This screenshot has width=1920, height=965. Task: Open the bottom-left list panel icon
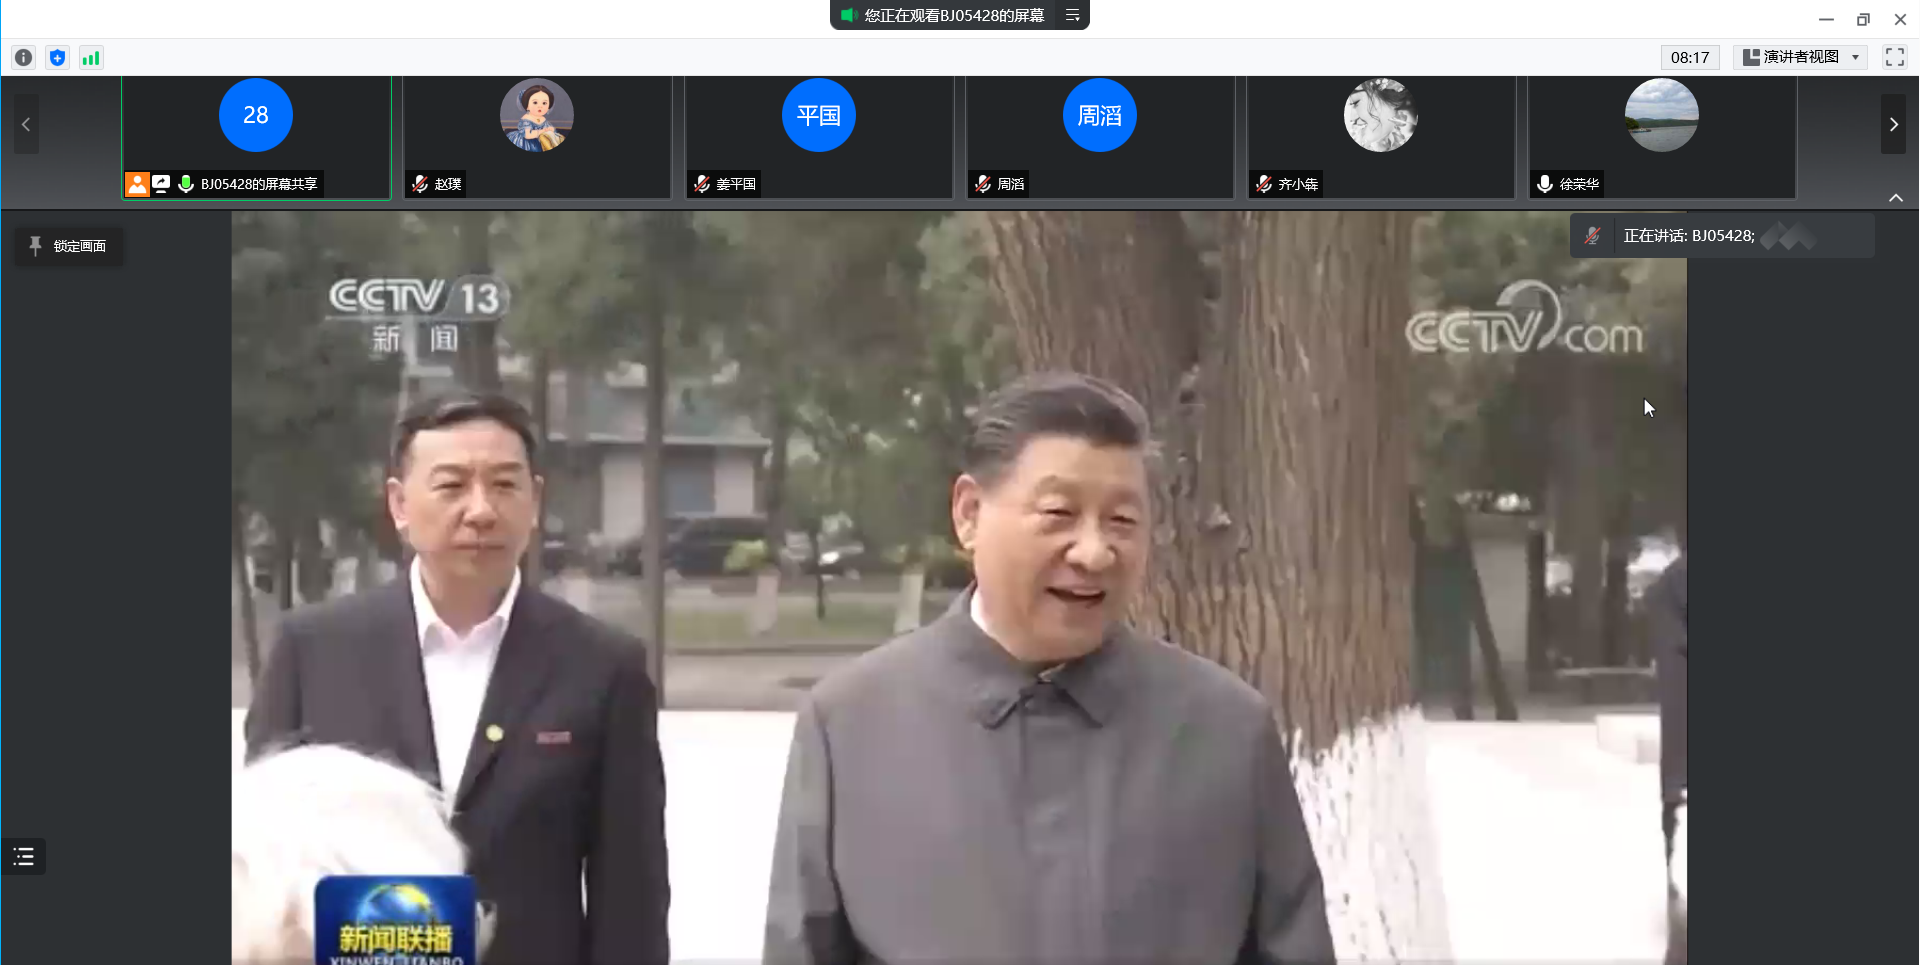coord(24,856)
